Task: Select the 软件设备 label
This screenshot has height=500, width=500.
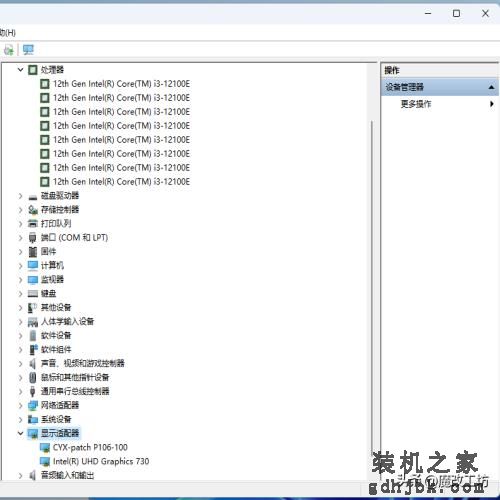Action: pos(56,335)
